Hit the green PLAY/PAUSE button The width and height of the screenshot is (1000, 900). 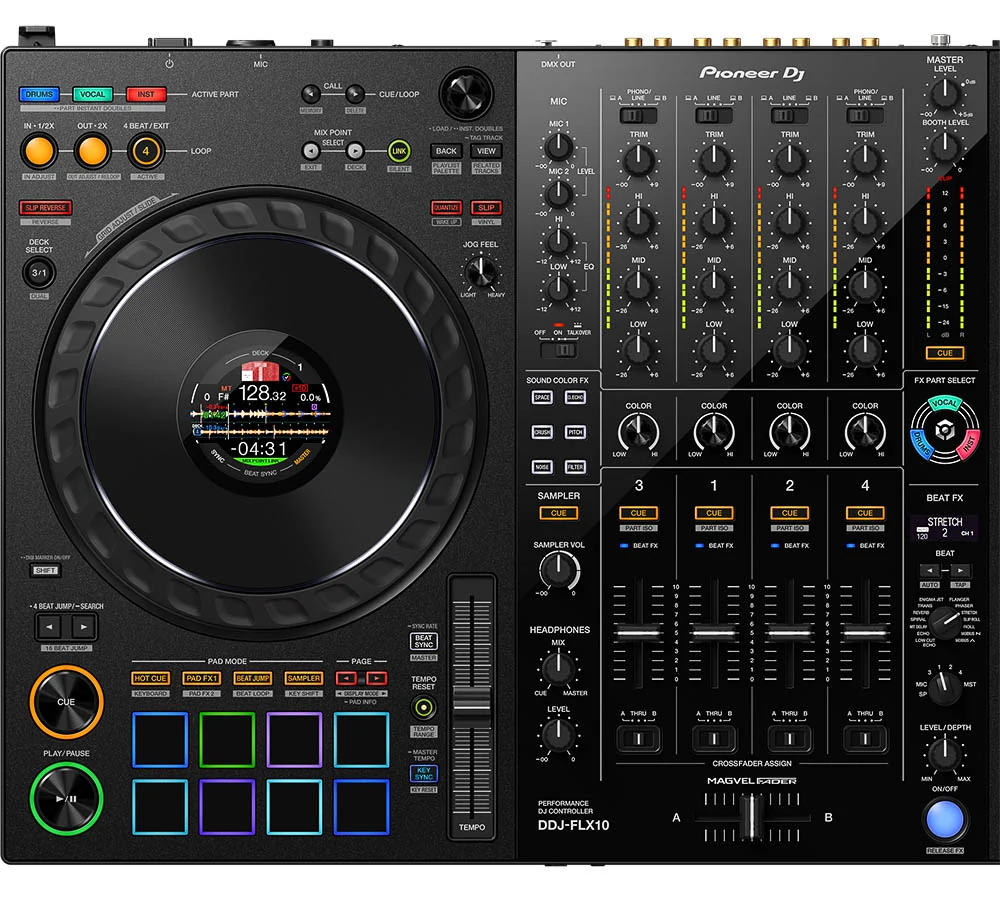66,799
